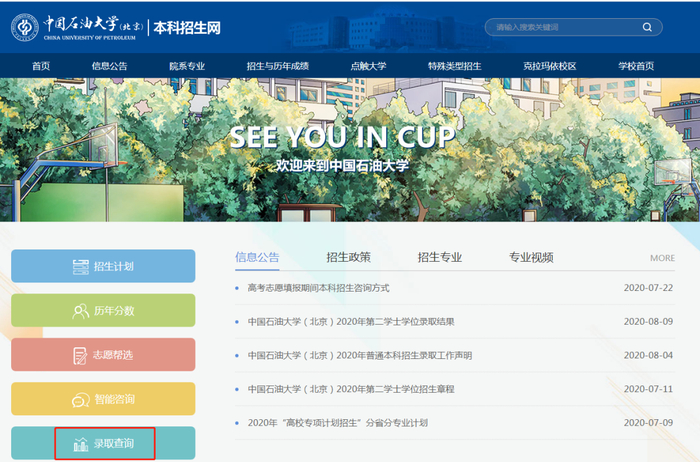
Task: Switch to the 信息公告 tab
Action: point(257,257)
